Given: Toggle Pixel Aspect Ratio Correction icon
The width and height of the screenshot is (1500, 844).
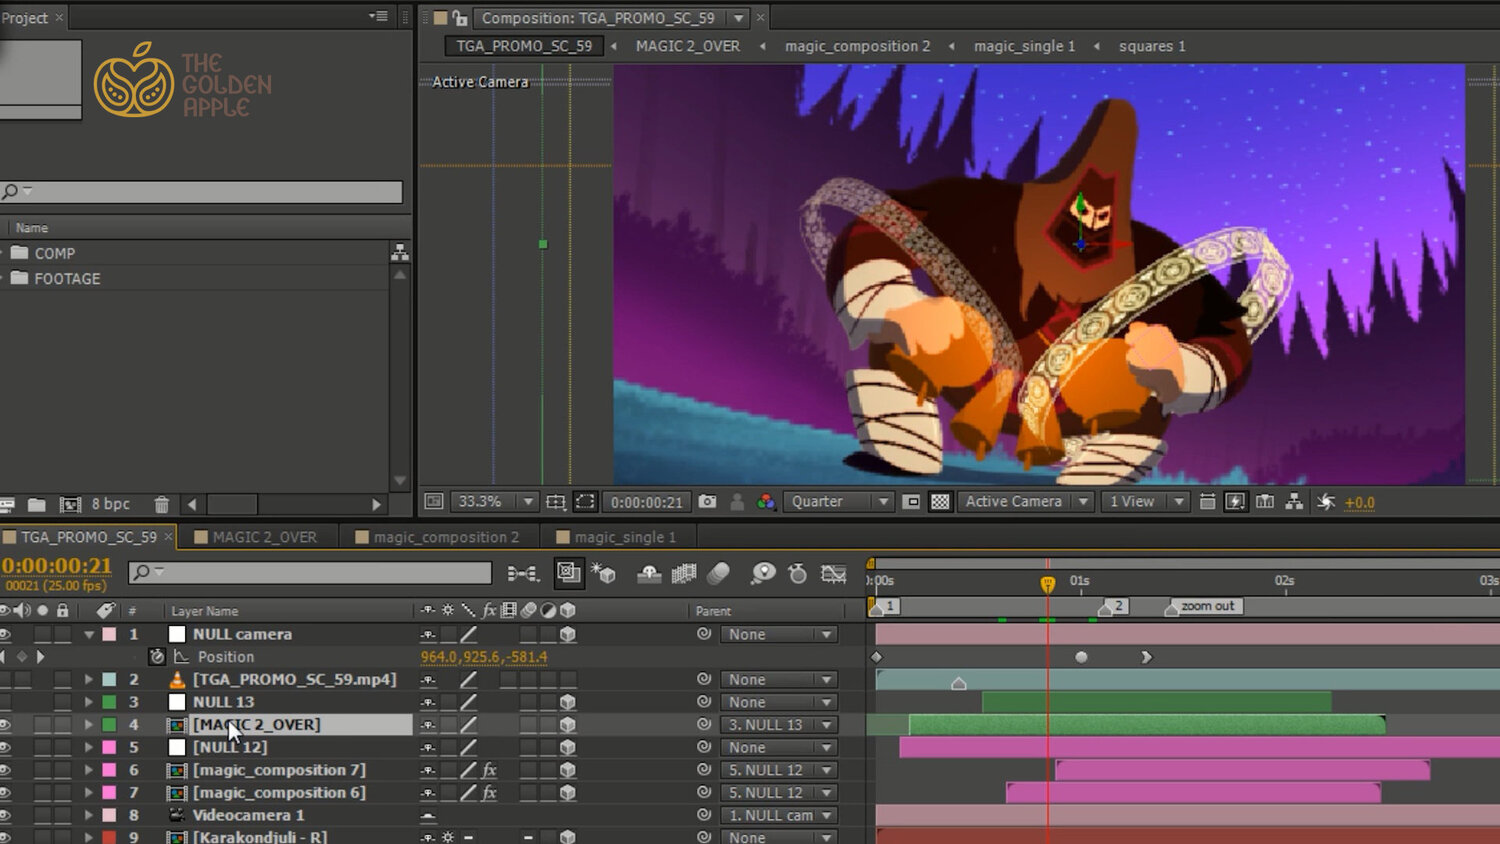Looking at the screenshot, I should [x=1207, y=502].
